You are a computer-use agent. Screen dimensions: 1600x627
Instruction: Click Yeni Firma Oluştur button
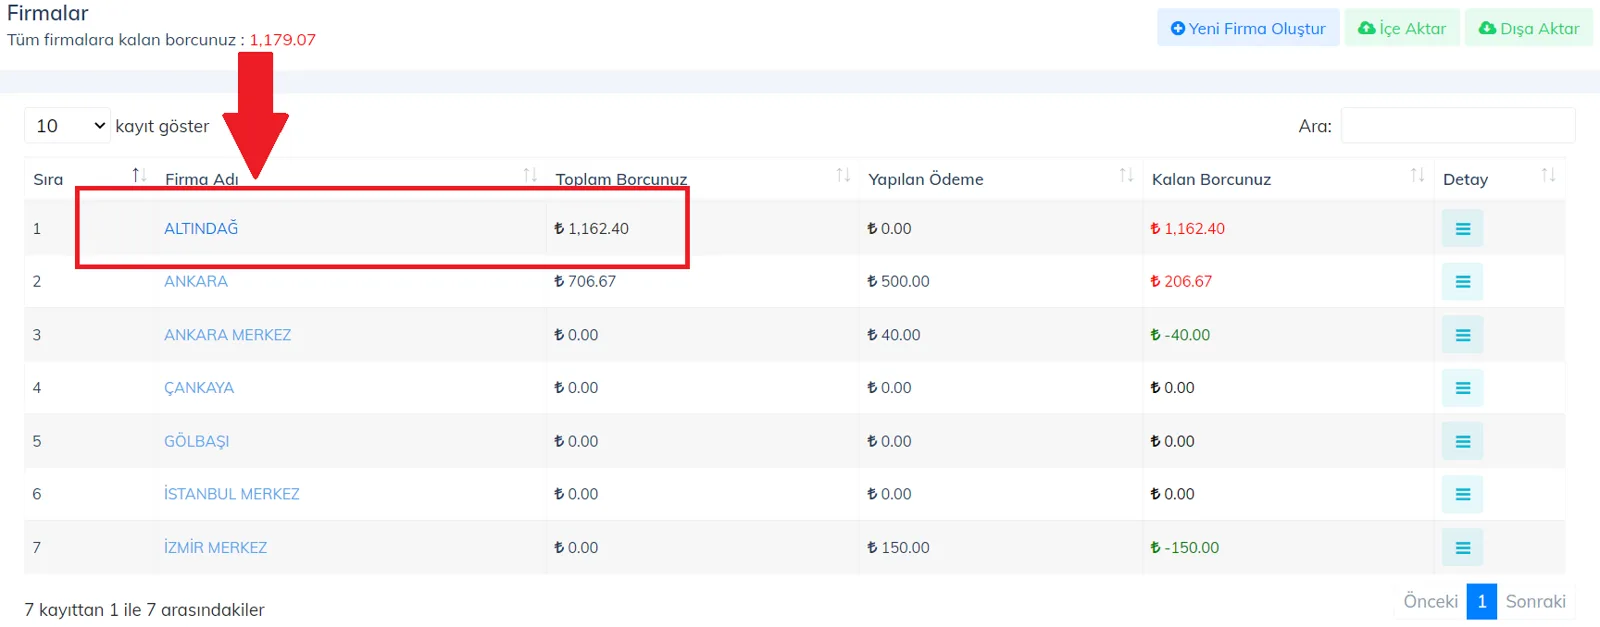tap(1248, 28)
